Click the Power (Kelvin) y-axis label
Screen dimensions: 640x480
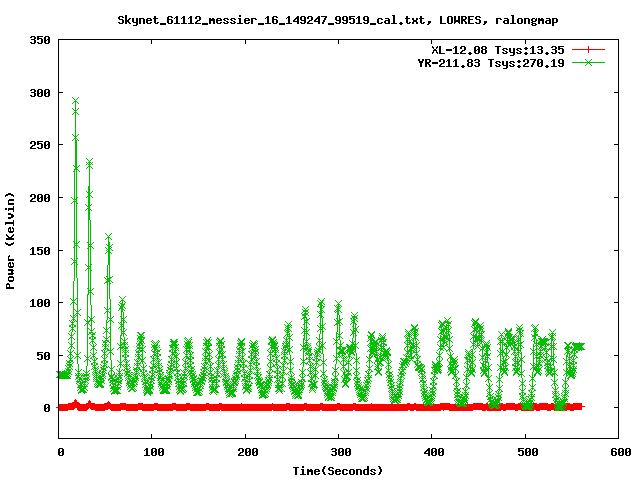(x=10, y=238)
